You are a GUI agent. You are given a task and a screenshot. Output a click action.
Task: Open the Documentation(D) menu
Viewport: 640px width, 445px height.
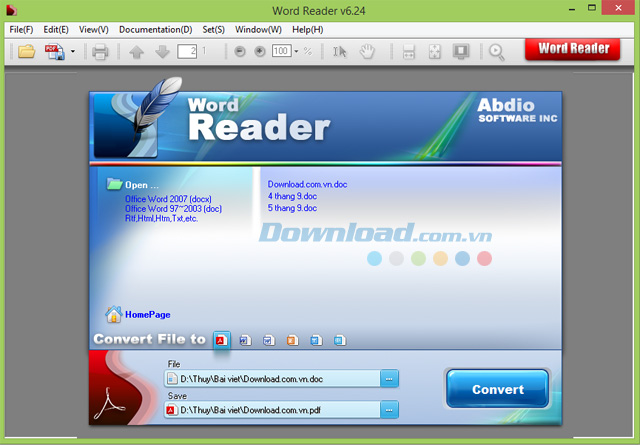tap(156, 29)
